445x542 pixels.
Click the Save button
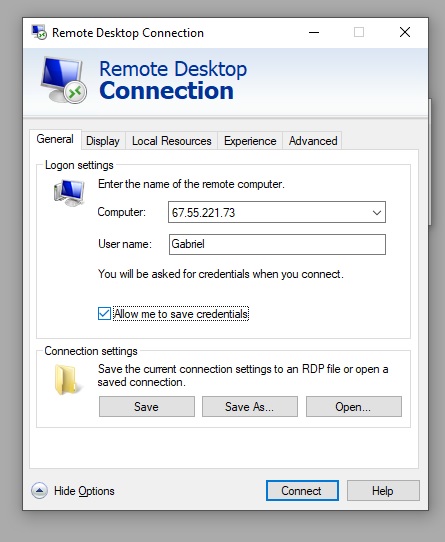(147, 406)
